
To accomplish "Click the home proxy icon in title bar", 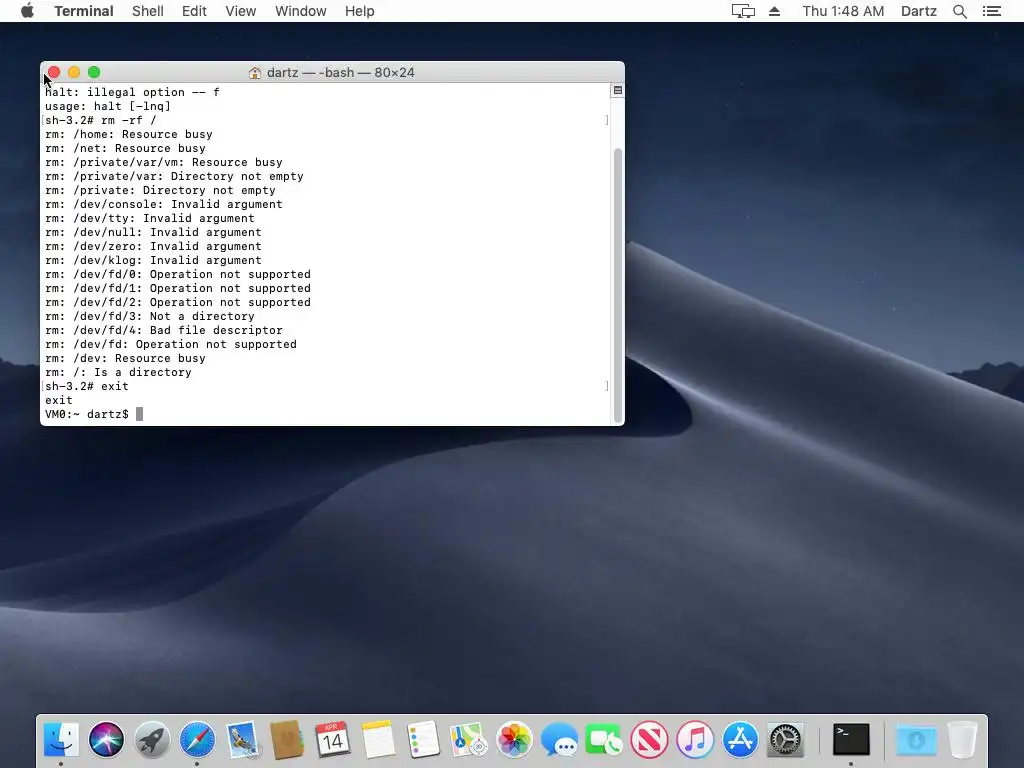I will (255, 72).
